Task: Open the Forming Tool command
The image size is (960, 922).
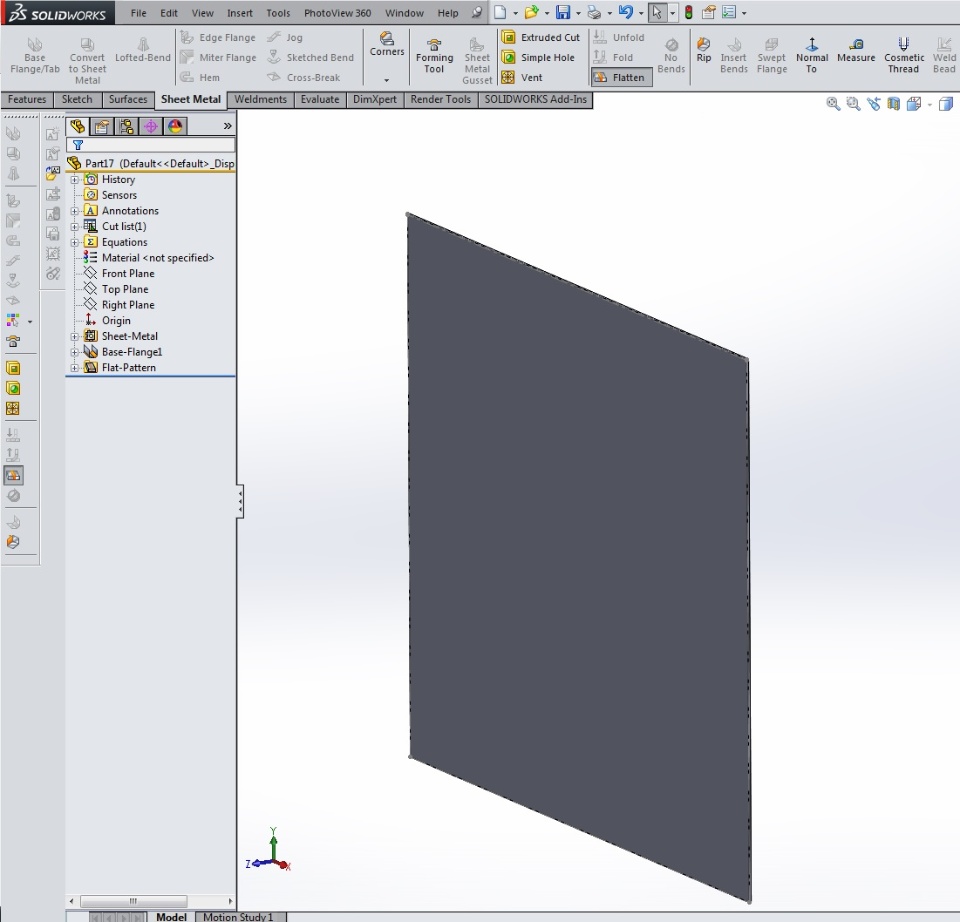Action: coord(434,55)
